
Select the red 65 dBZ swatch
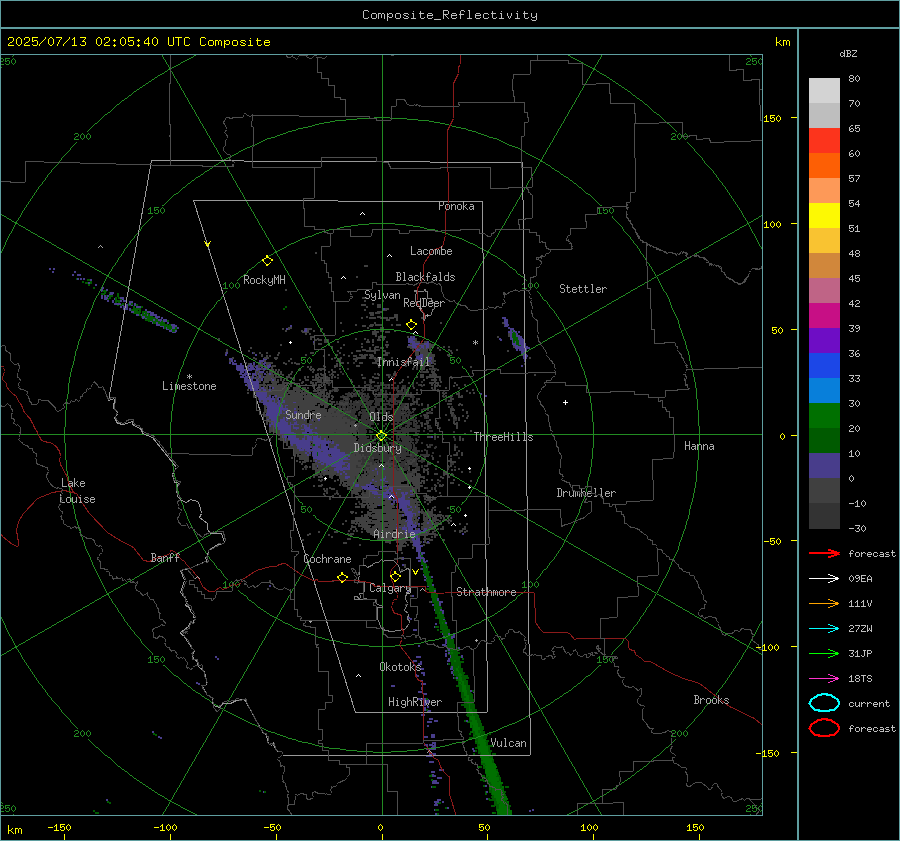point(824,140)
